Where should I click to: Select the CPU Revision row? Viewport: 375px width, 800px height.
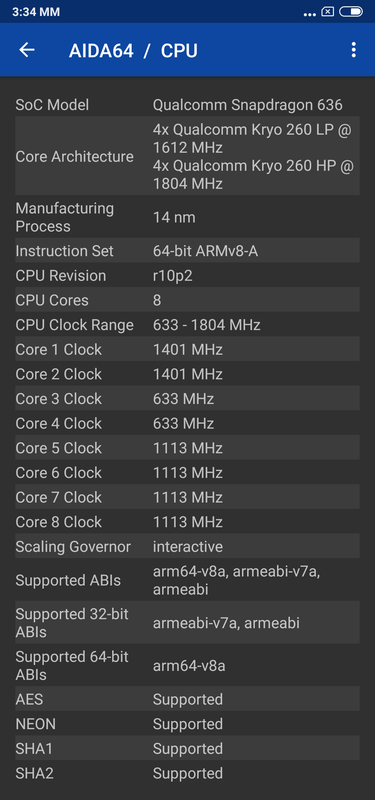187,276
